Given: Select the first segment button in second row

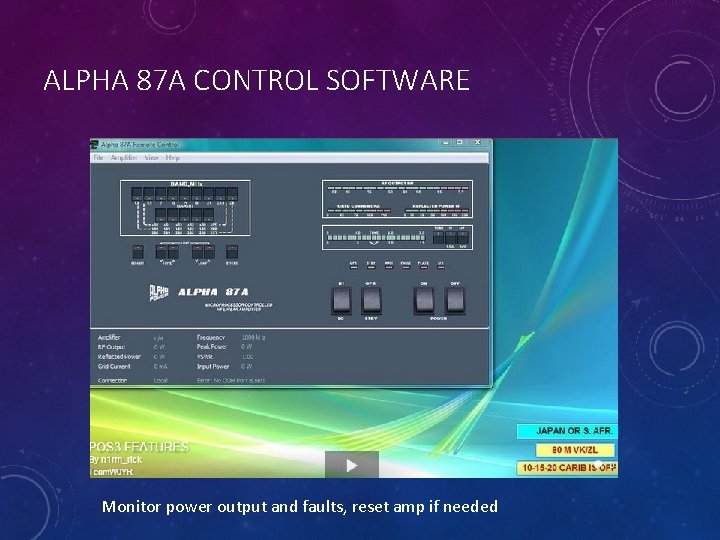Looking at the screenshot, I should click(160, 215).
